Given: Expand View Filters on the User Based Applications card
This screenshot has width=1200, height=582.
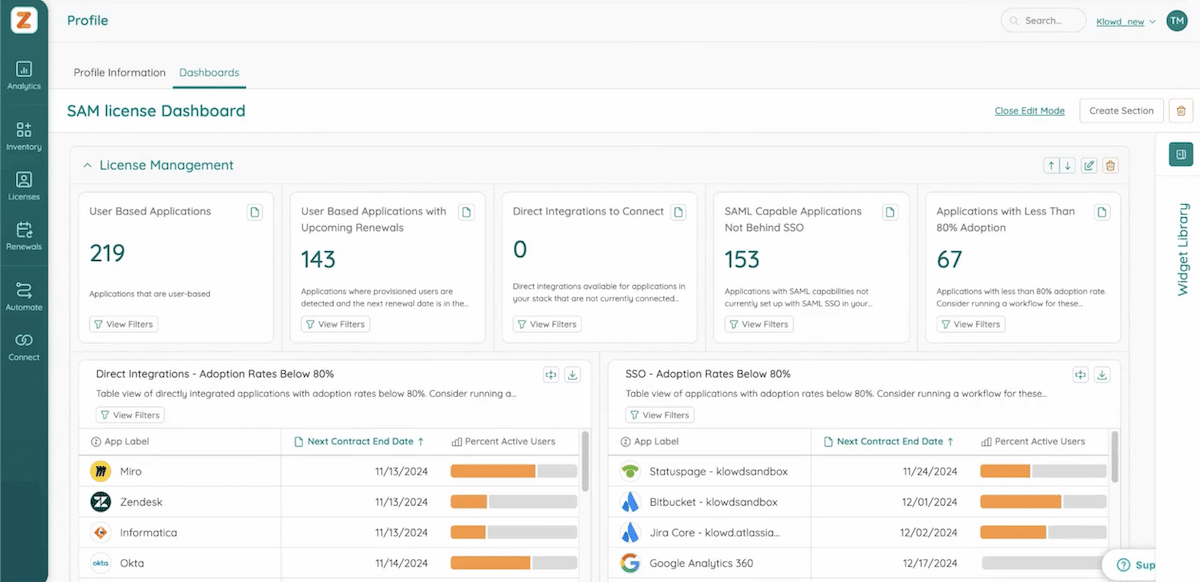Looking at the screenshot, I should 122,323.
